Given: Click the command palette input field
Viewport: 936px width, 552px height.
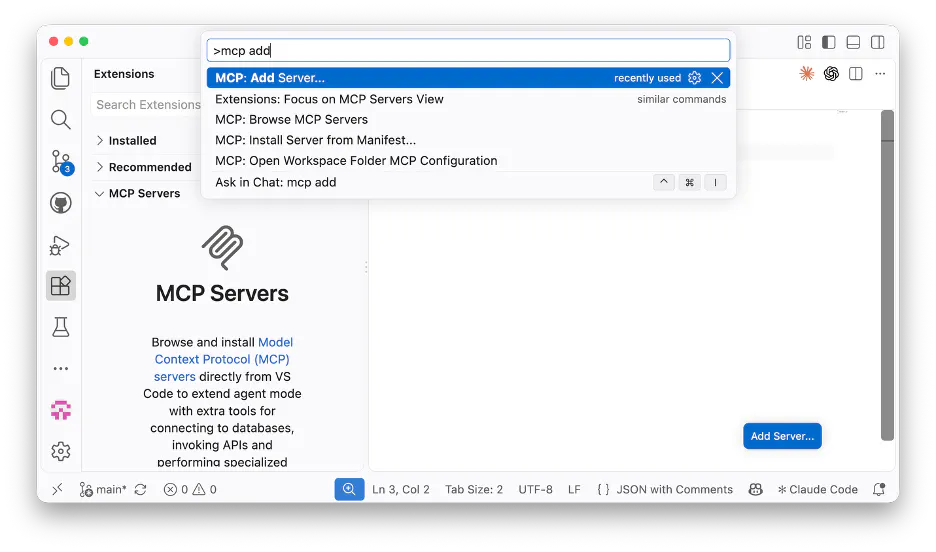Looking at the screenshot, I should (x=468, y=51).
